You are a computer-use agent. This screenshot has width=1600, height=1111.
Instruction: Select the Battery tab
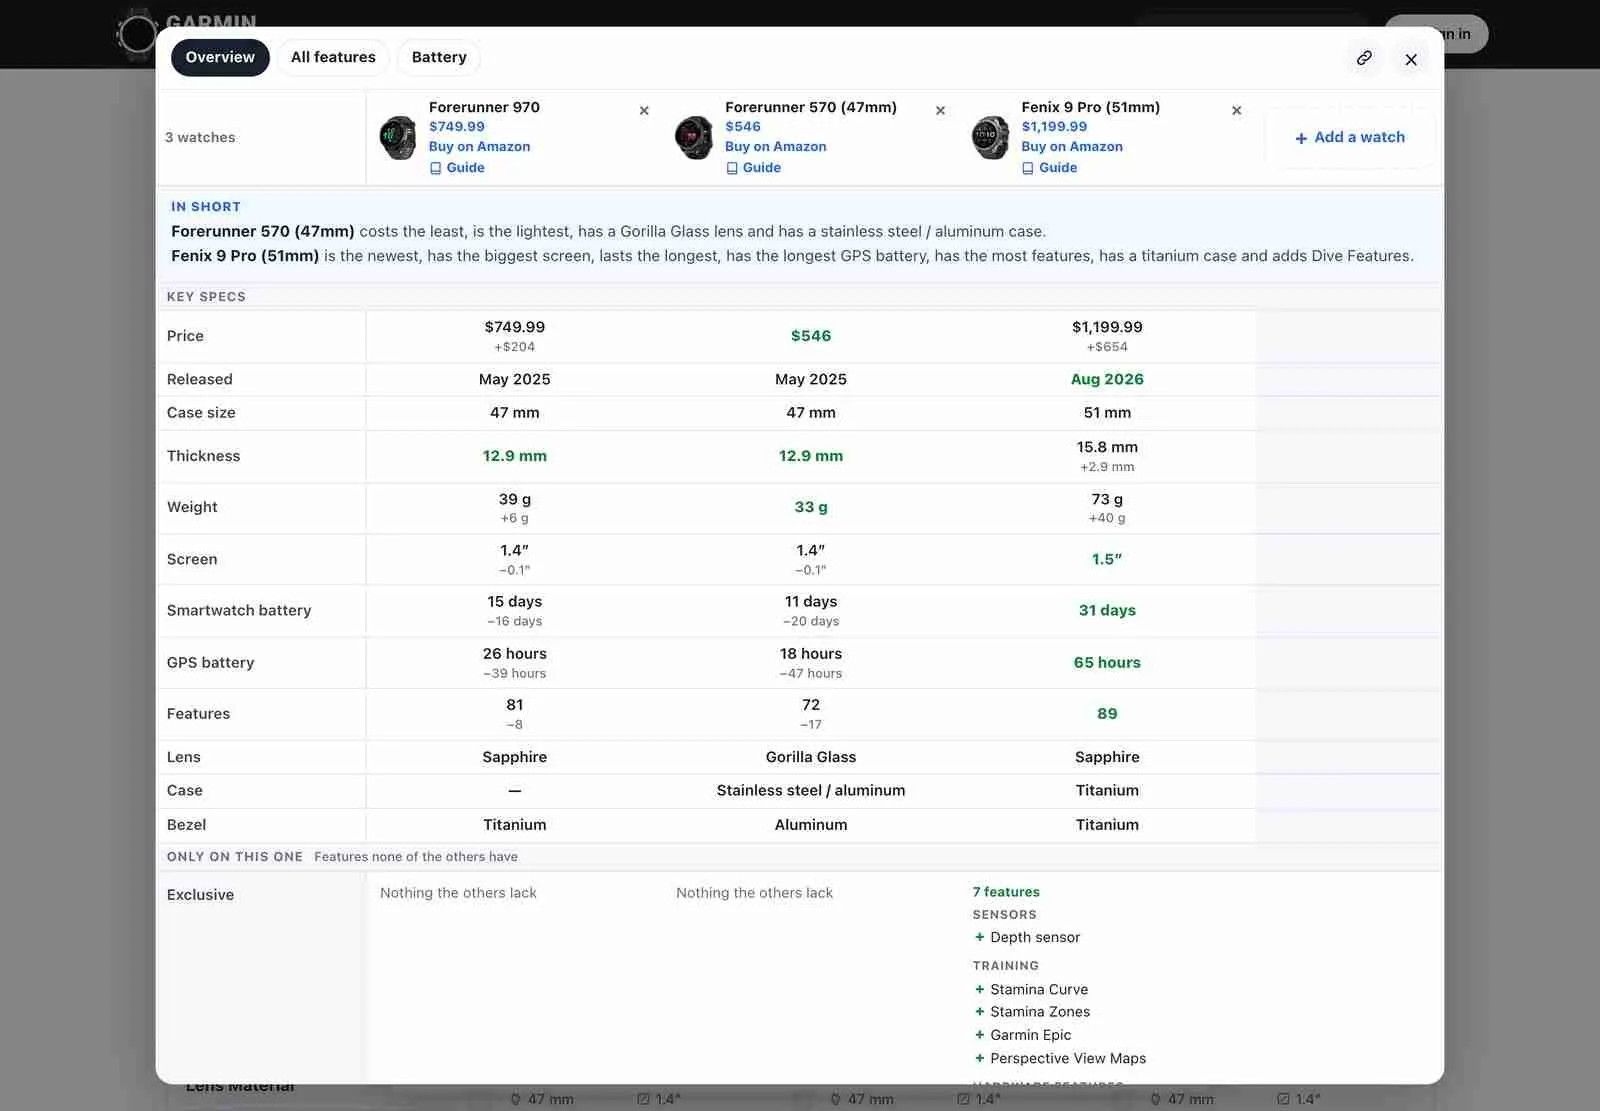439,57
